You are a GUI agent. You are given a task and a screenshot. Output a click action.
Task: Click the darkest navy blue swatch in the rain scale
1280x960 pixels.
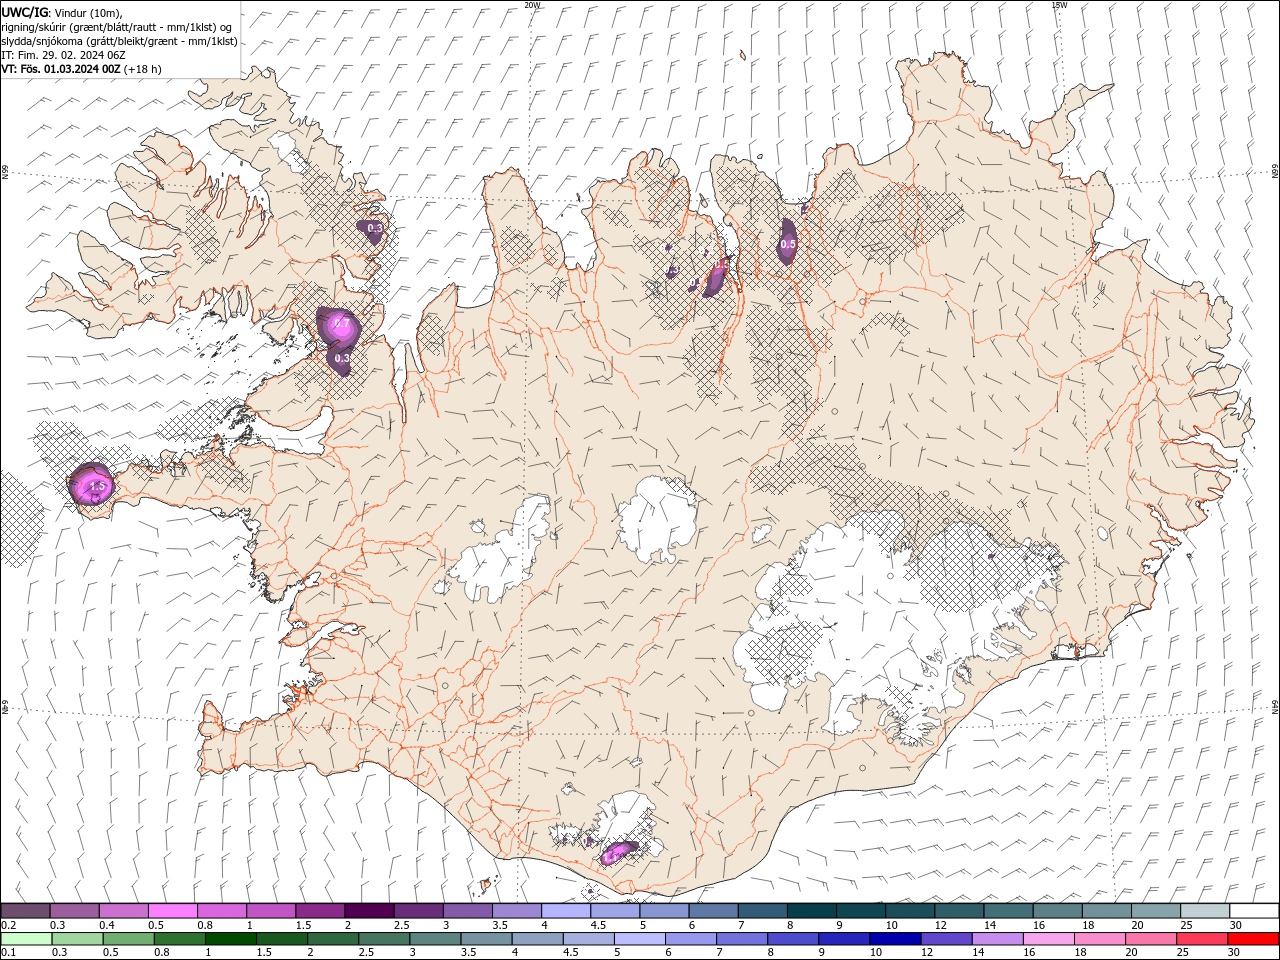point(893,939)
